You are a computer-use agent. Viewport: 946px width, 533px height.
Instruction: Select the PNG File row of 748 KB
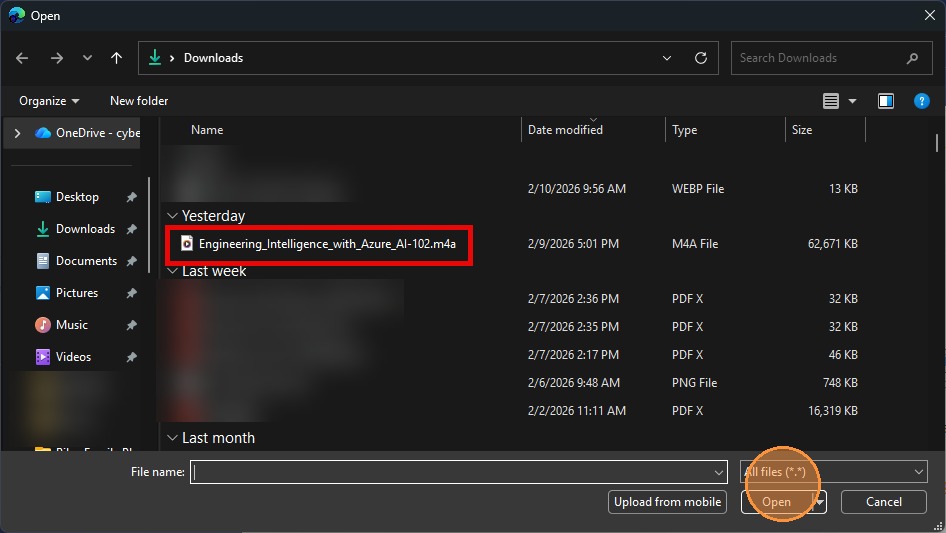[513, 383]
